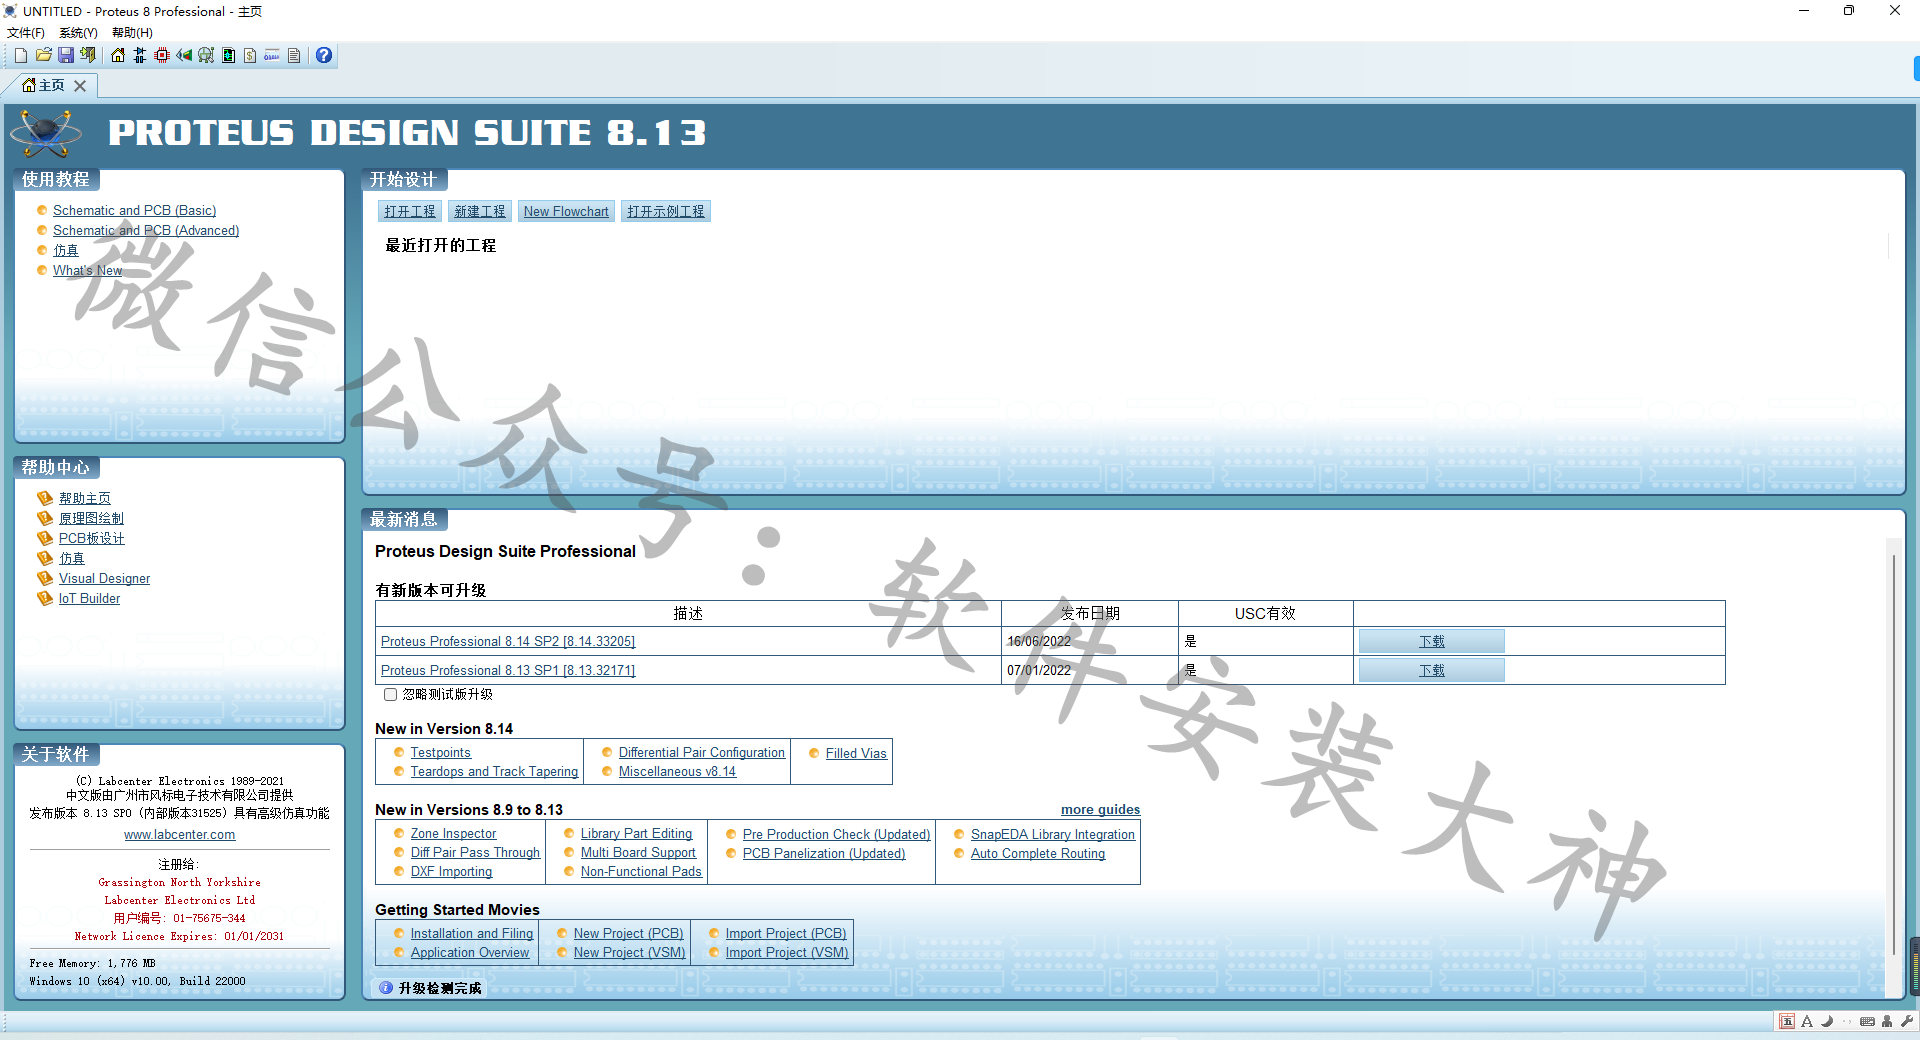Open Zone Inspector link
1920x1040 pixels.
pyautogui.click(x=453, y=834)
